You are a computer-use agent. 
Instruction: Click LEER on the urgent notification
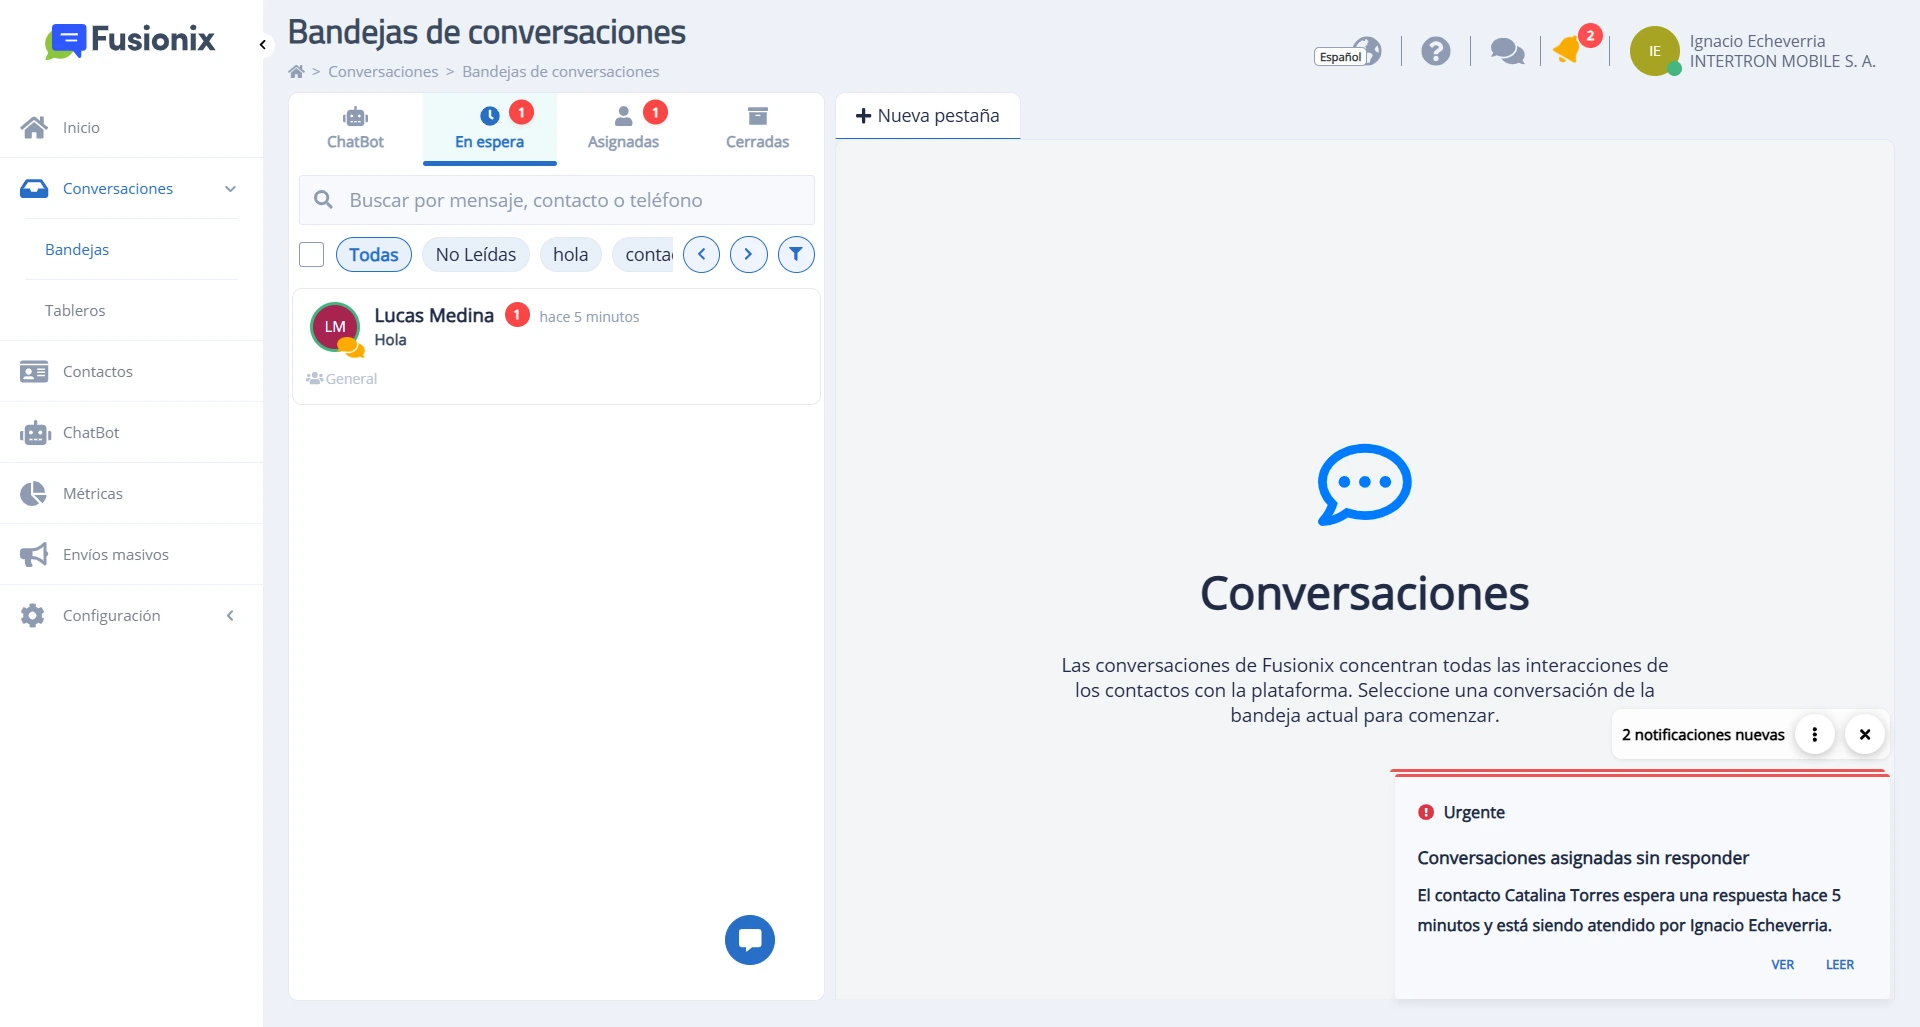1840,965
